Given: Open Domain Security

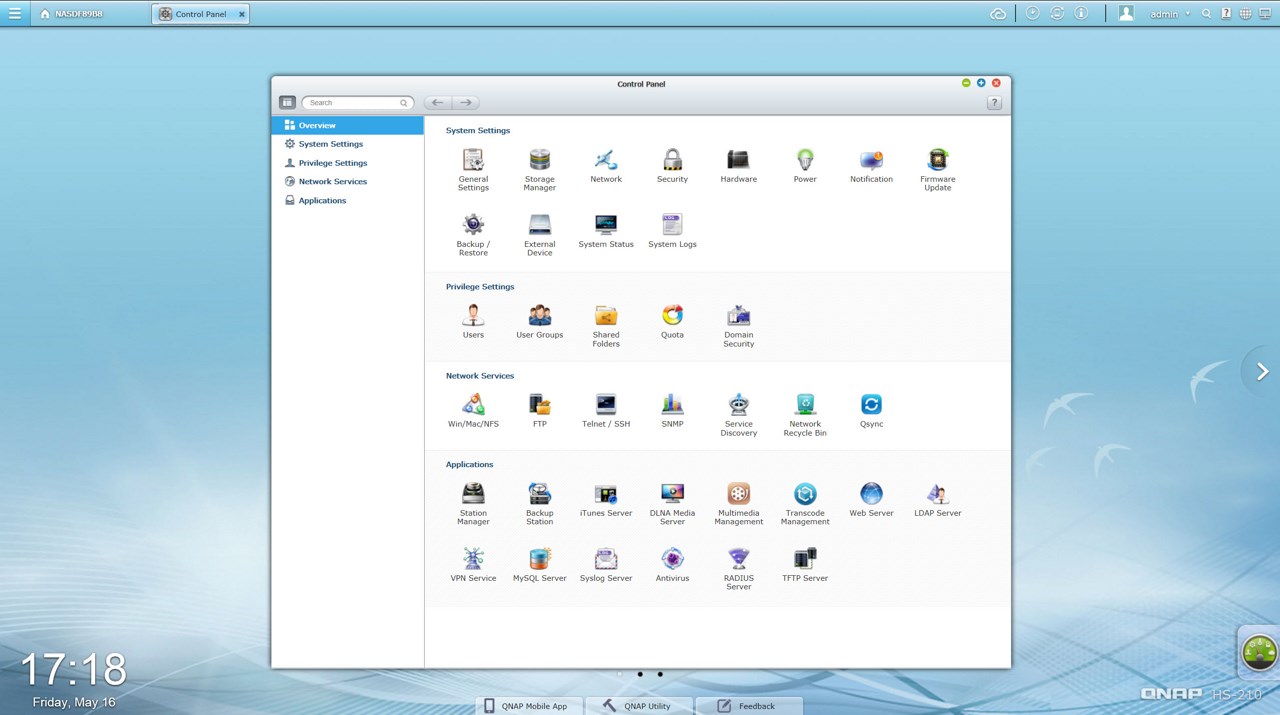Looking at the screenshot, I should [x=739, y=325].
